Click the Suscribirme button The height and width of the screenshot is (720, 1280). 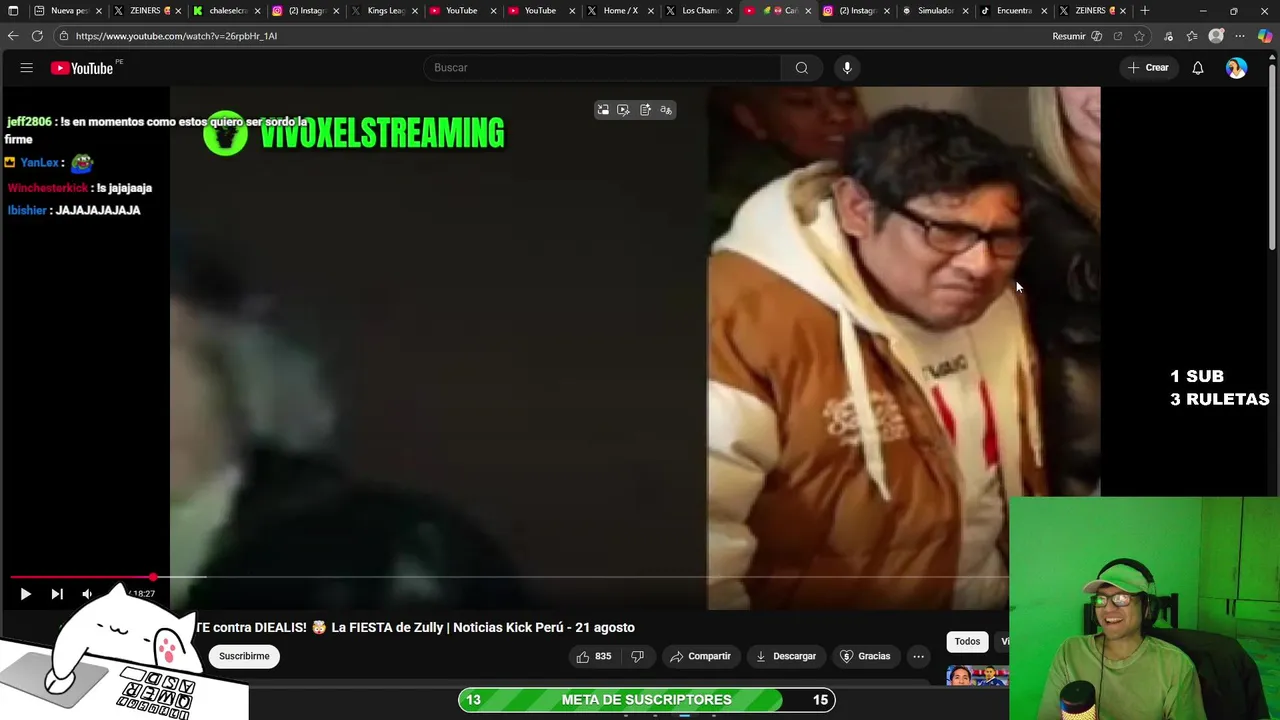(x=244, y=656)
